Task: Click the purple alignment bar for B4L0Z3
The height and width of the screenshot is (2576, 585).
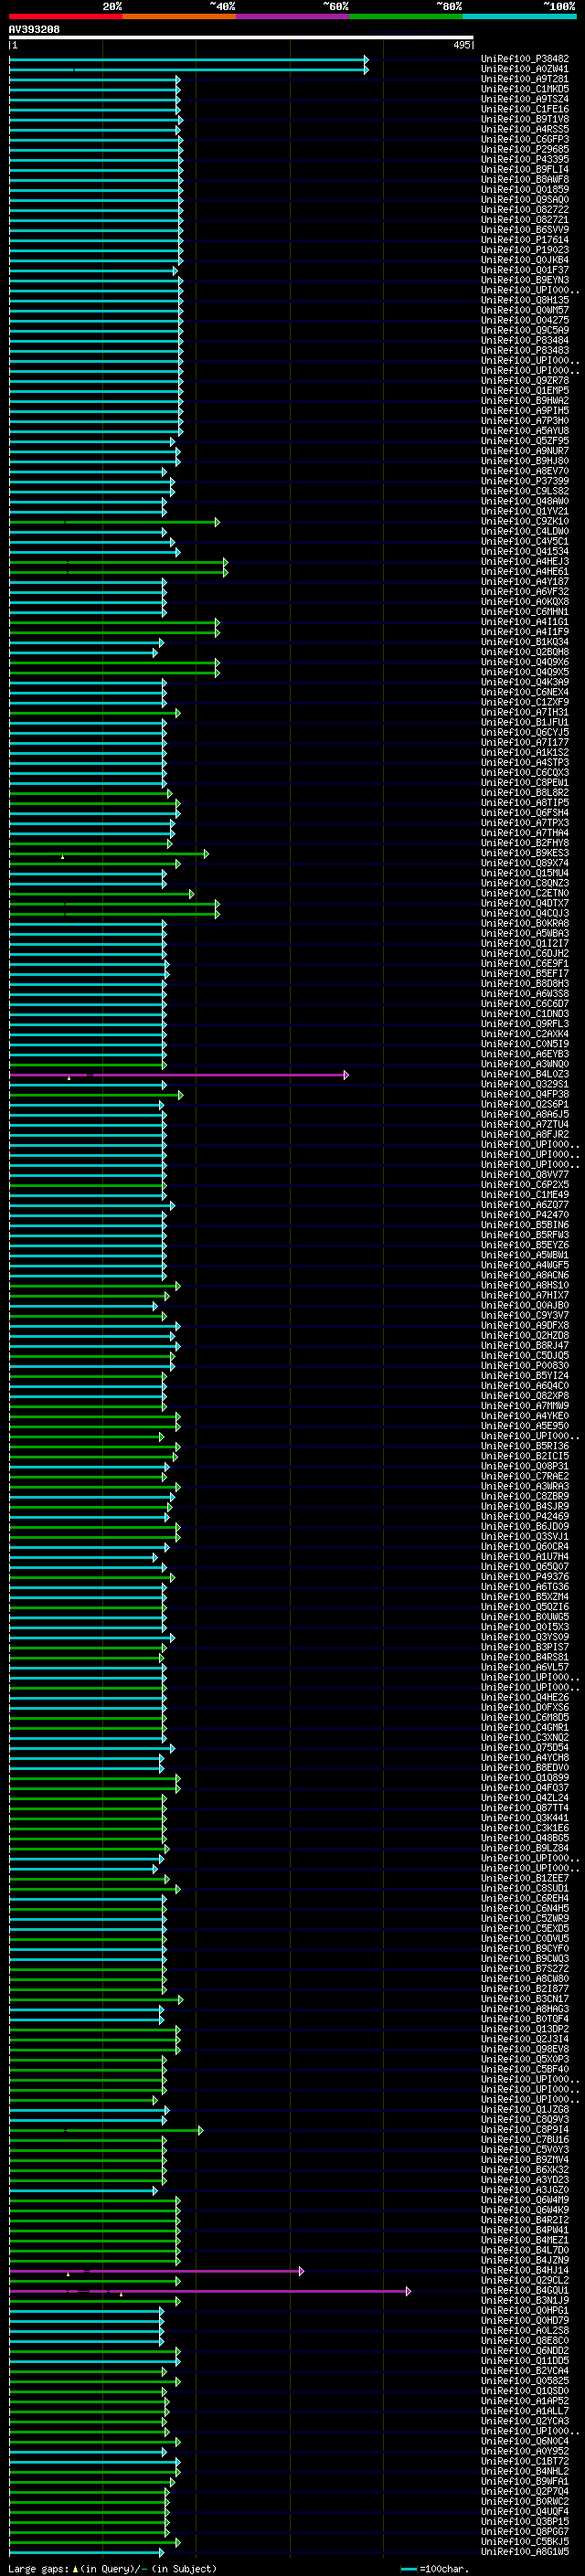Action: click(x=178, y=1075)
